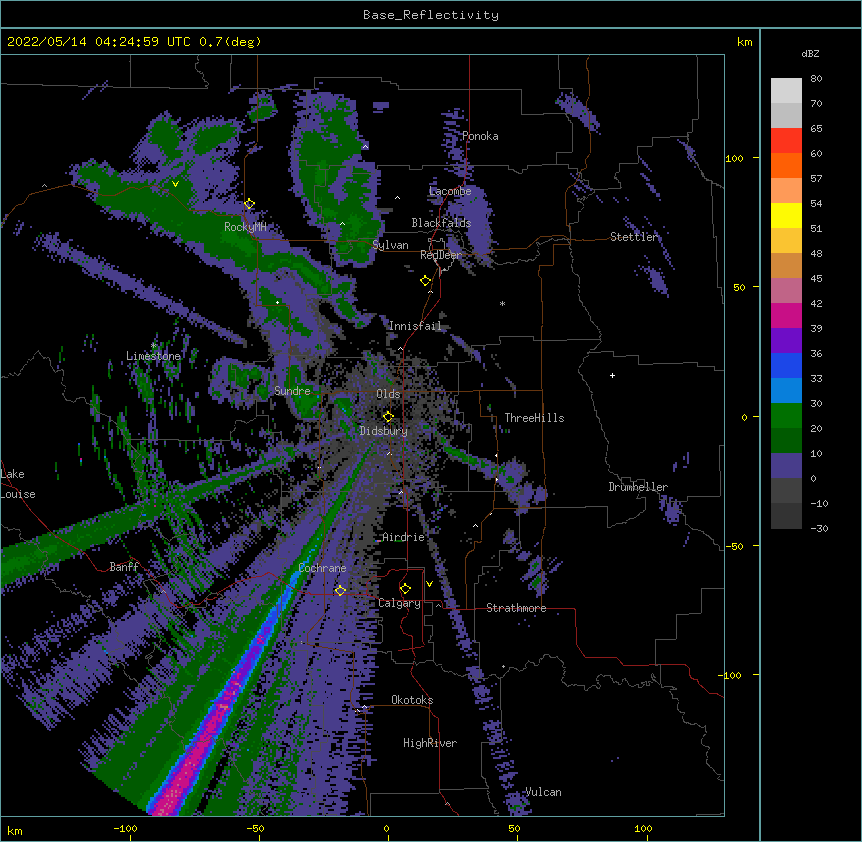Click the Stettler city label
Viewport: 862px width, 842px height.
(x=634, y=237)
